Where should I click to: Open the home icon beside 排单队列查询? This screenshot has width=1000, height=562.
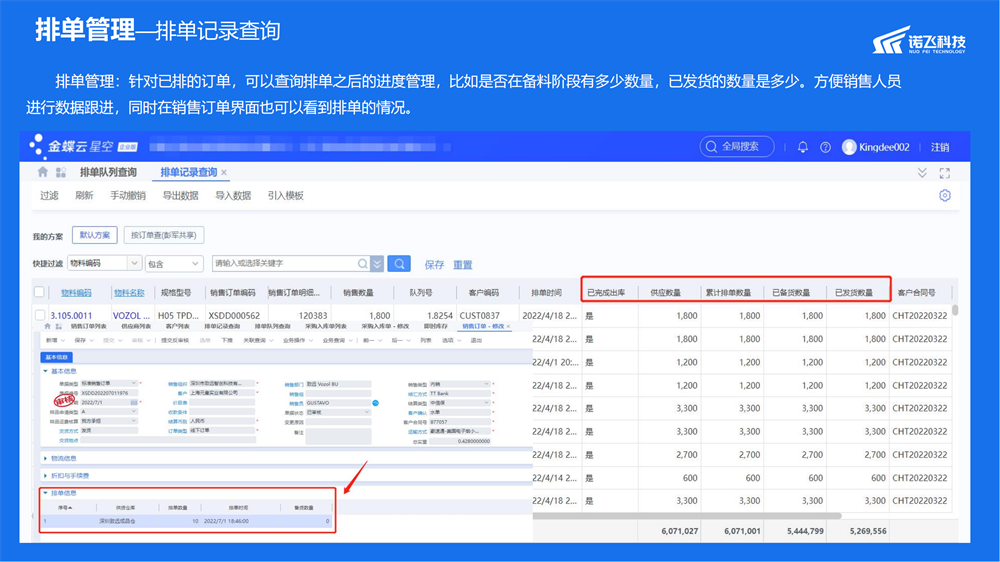(x=43, y=172)
